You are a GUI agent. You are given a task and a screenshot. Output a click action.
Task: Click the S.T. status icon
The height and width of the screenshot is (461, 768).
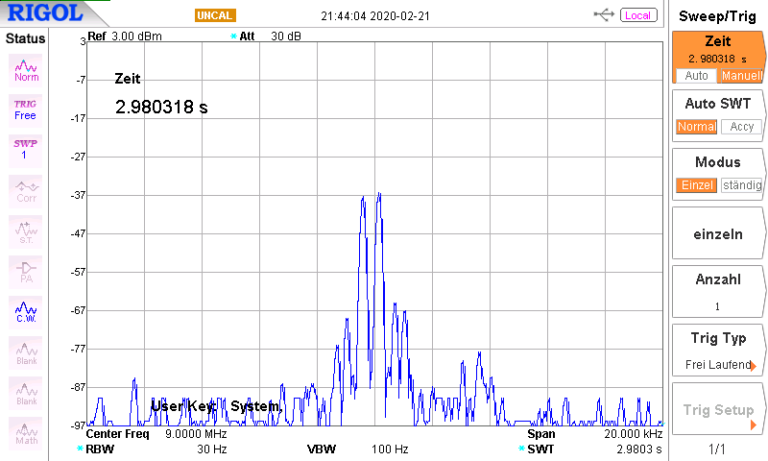[x=26, y=231]
